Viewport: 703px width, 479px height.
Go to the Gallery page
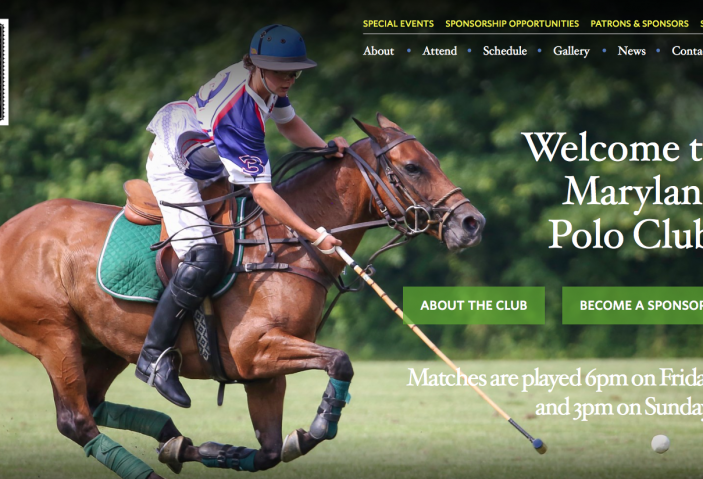[571, 51]
